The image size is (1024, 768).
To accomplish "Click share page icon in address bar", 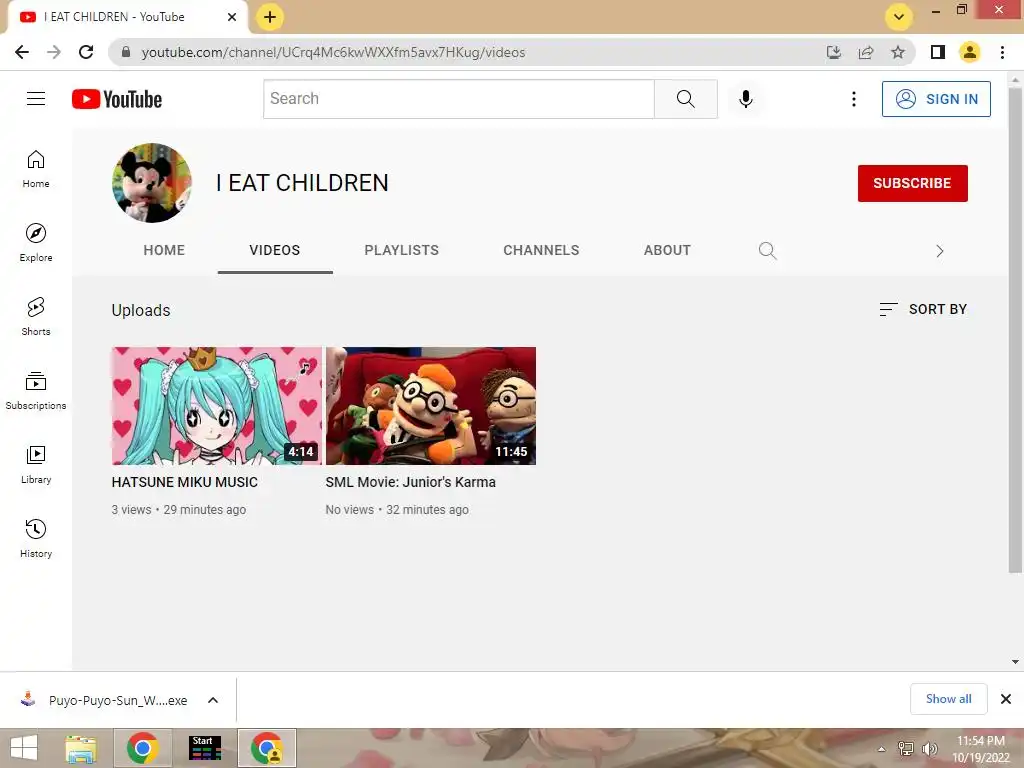I will point(866,52).
